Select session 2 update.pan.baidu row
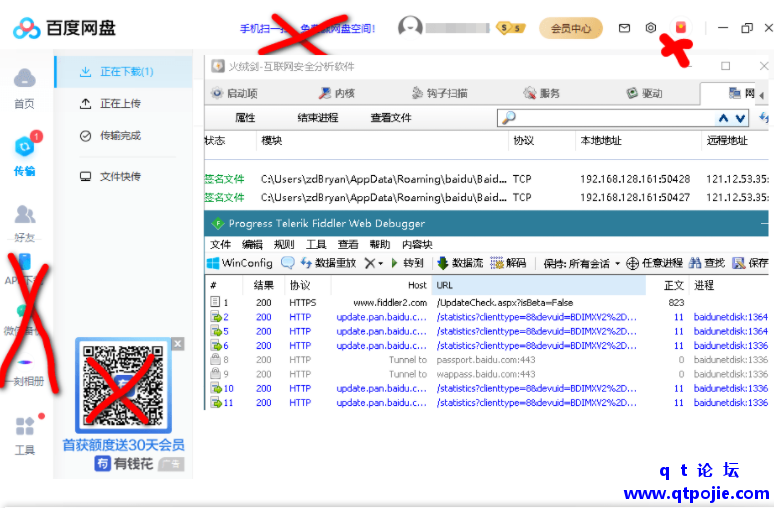Screen dimensions: 774x508 486,317
